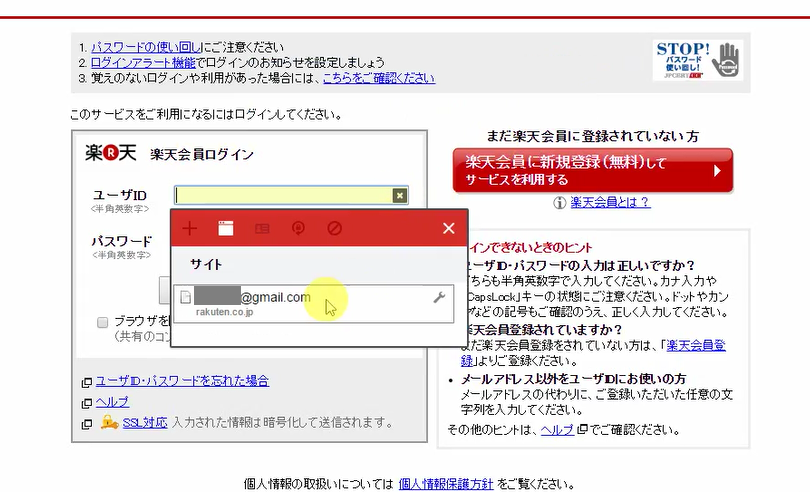The image size is (810, 492).
Task: Click the form fill card icon
Action: (262, 228)
